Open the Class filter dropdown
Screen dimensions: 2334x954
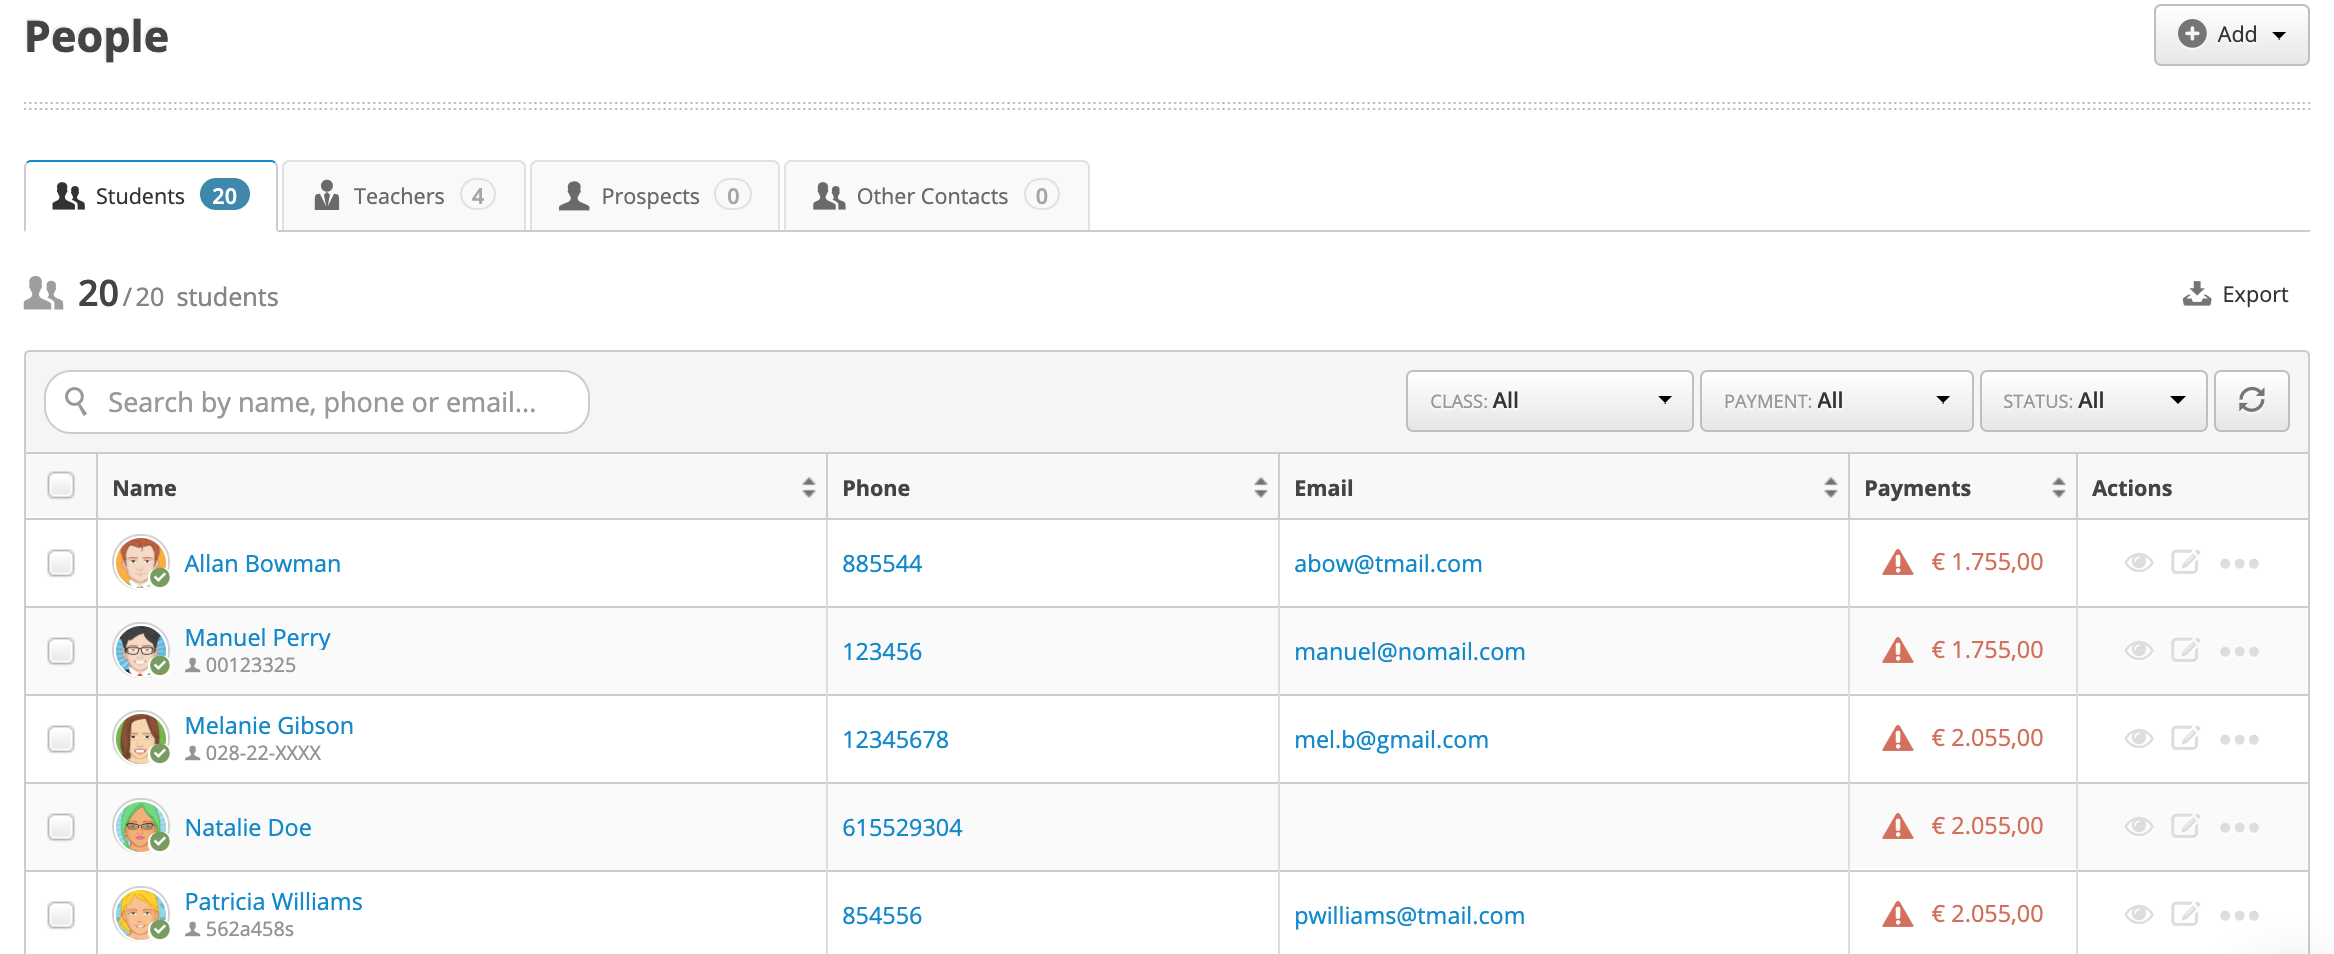1549,401
